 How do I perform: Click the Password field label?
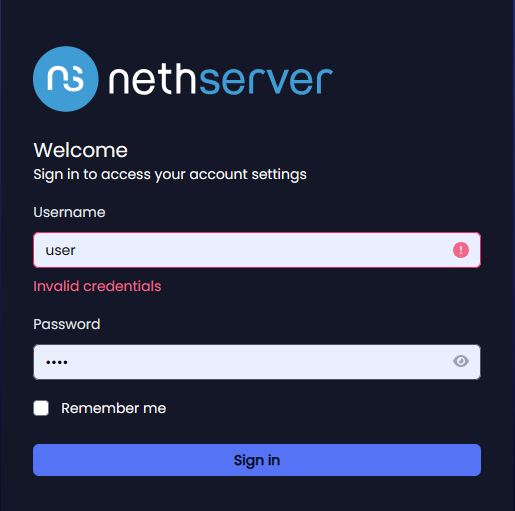tap(67, 324)
